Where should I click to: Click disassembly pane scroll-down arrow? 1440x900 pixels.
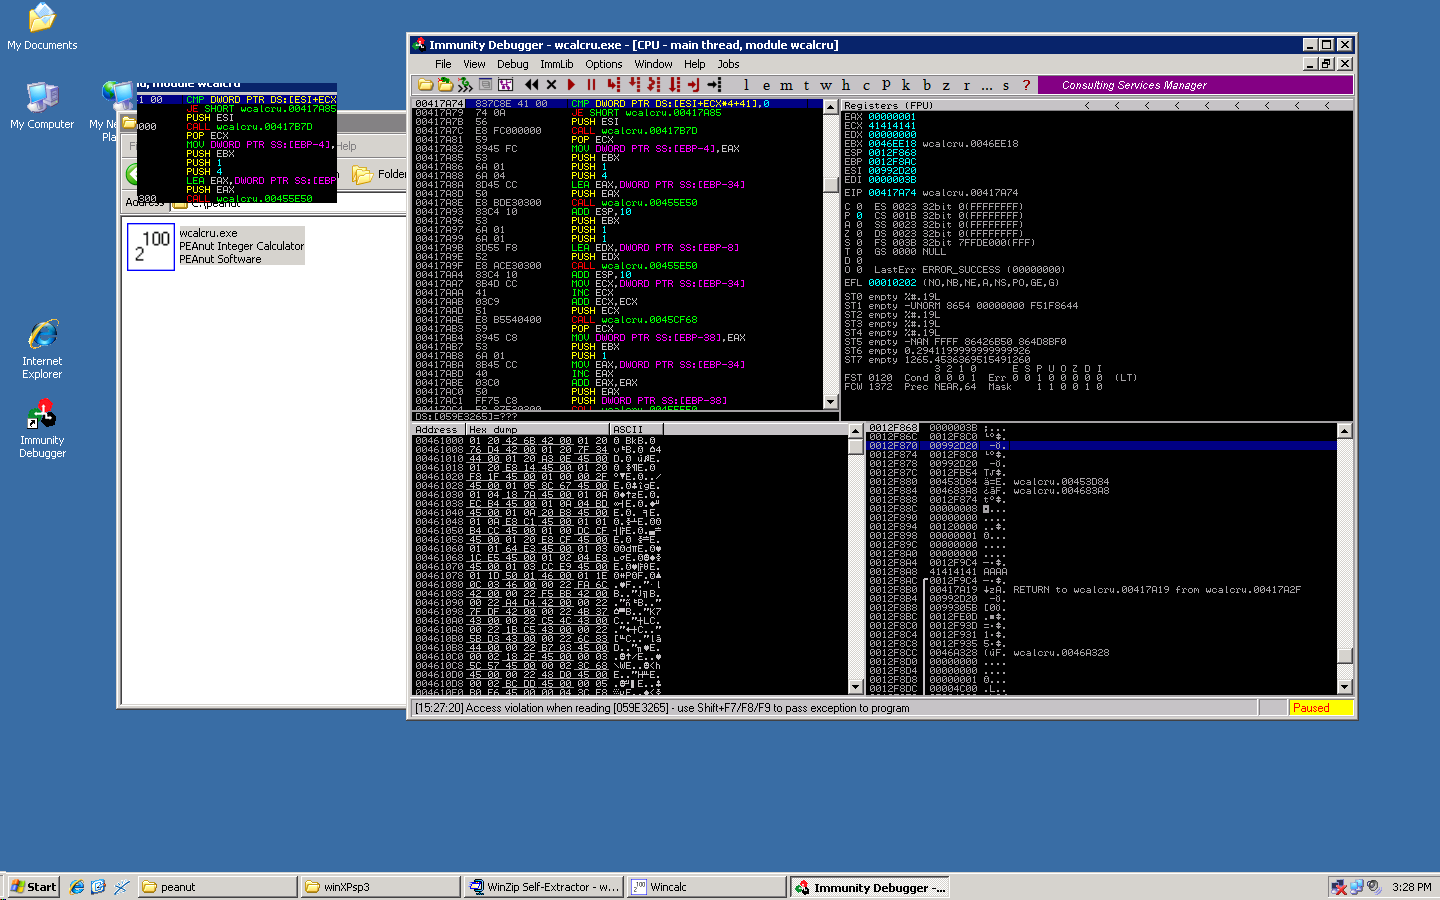coord(830,401)
